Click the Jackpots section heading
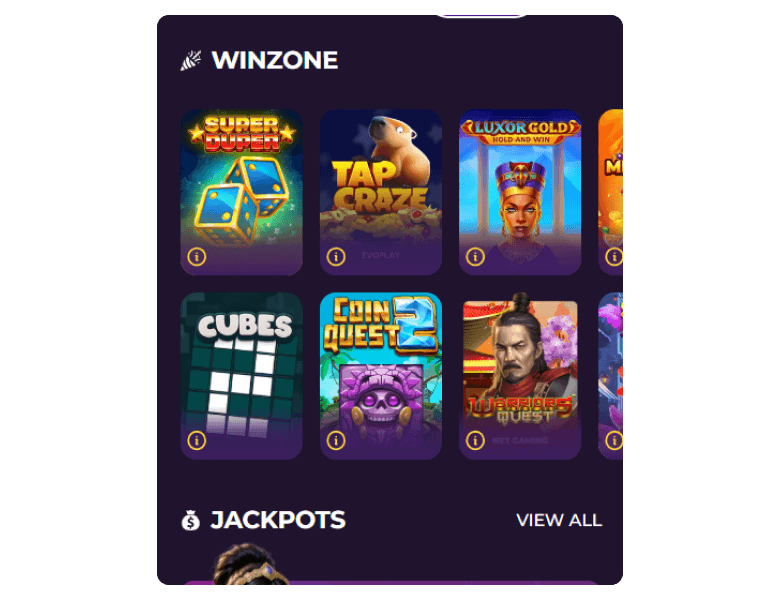This screenshot has width=780, height=600. coord(278,520)
